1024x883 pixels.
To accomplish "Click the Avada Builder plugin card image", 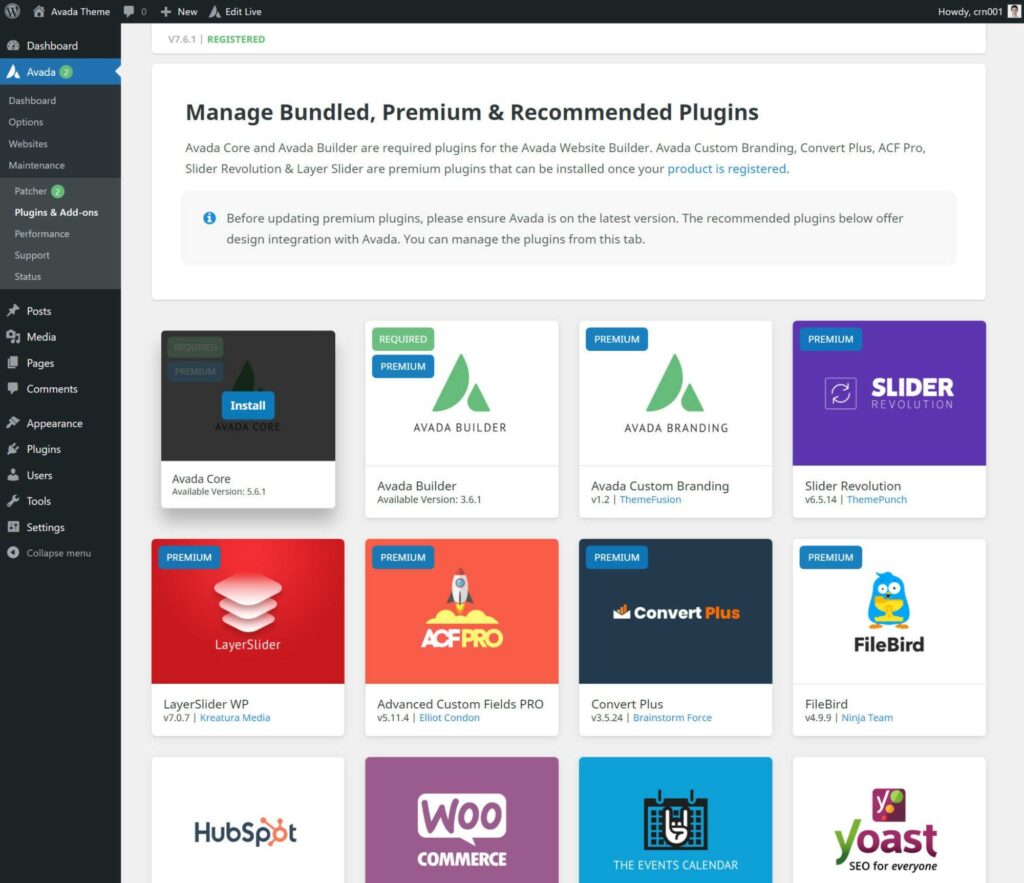I will click(x=462, y=393).
